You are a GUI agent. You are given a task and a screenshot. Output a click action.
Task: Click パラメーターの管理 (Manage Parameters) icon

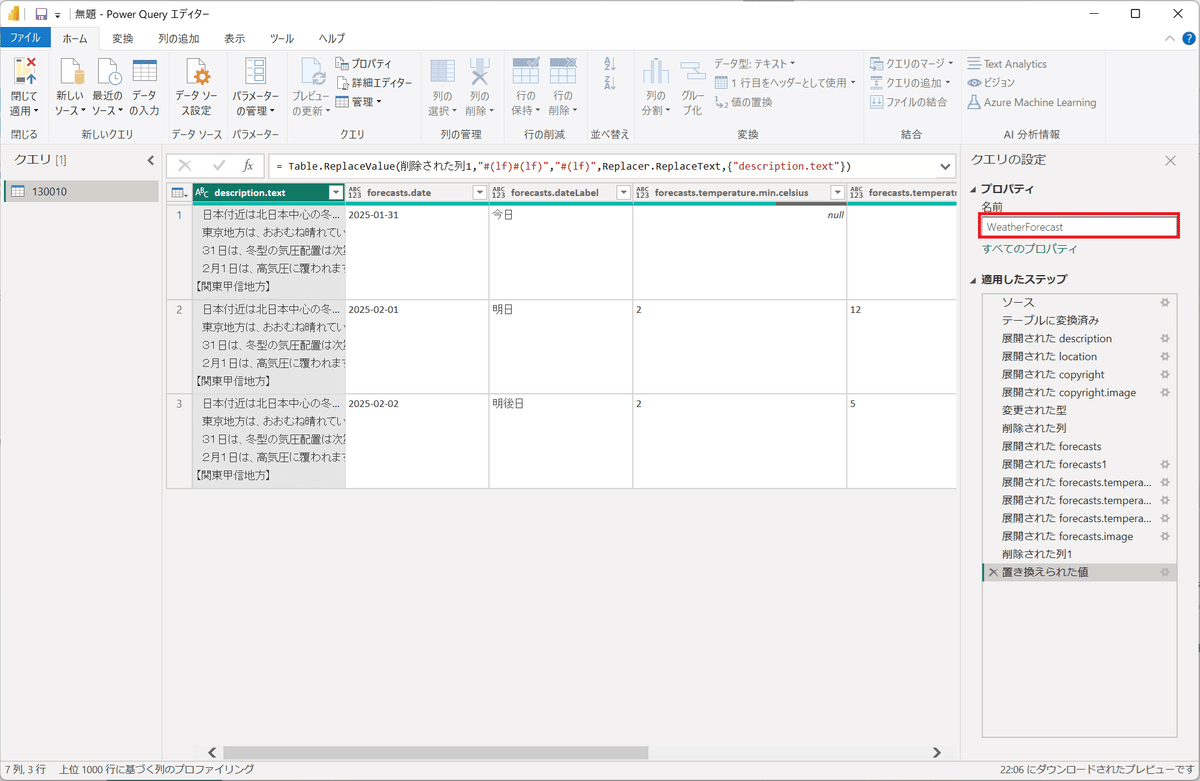coord(256,73)
